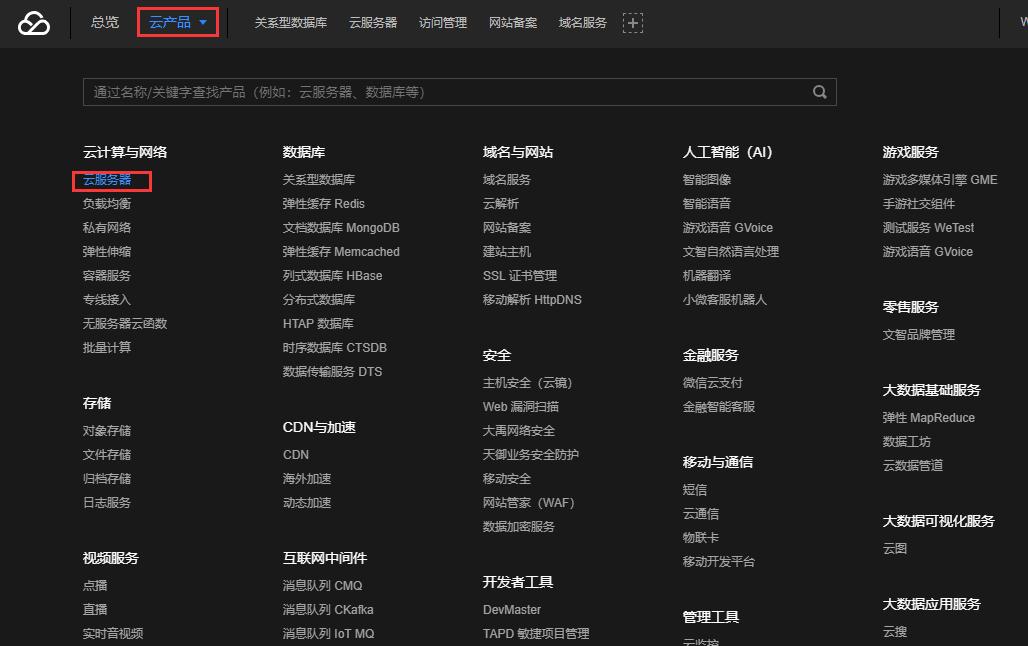
Task: Open the 负载均衡 product page
Action: point(106,203)
